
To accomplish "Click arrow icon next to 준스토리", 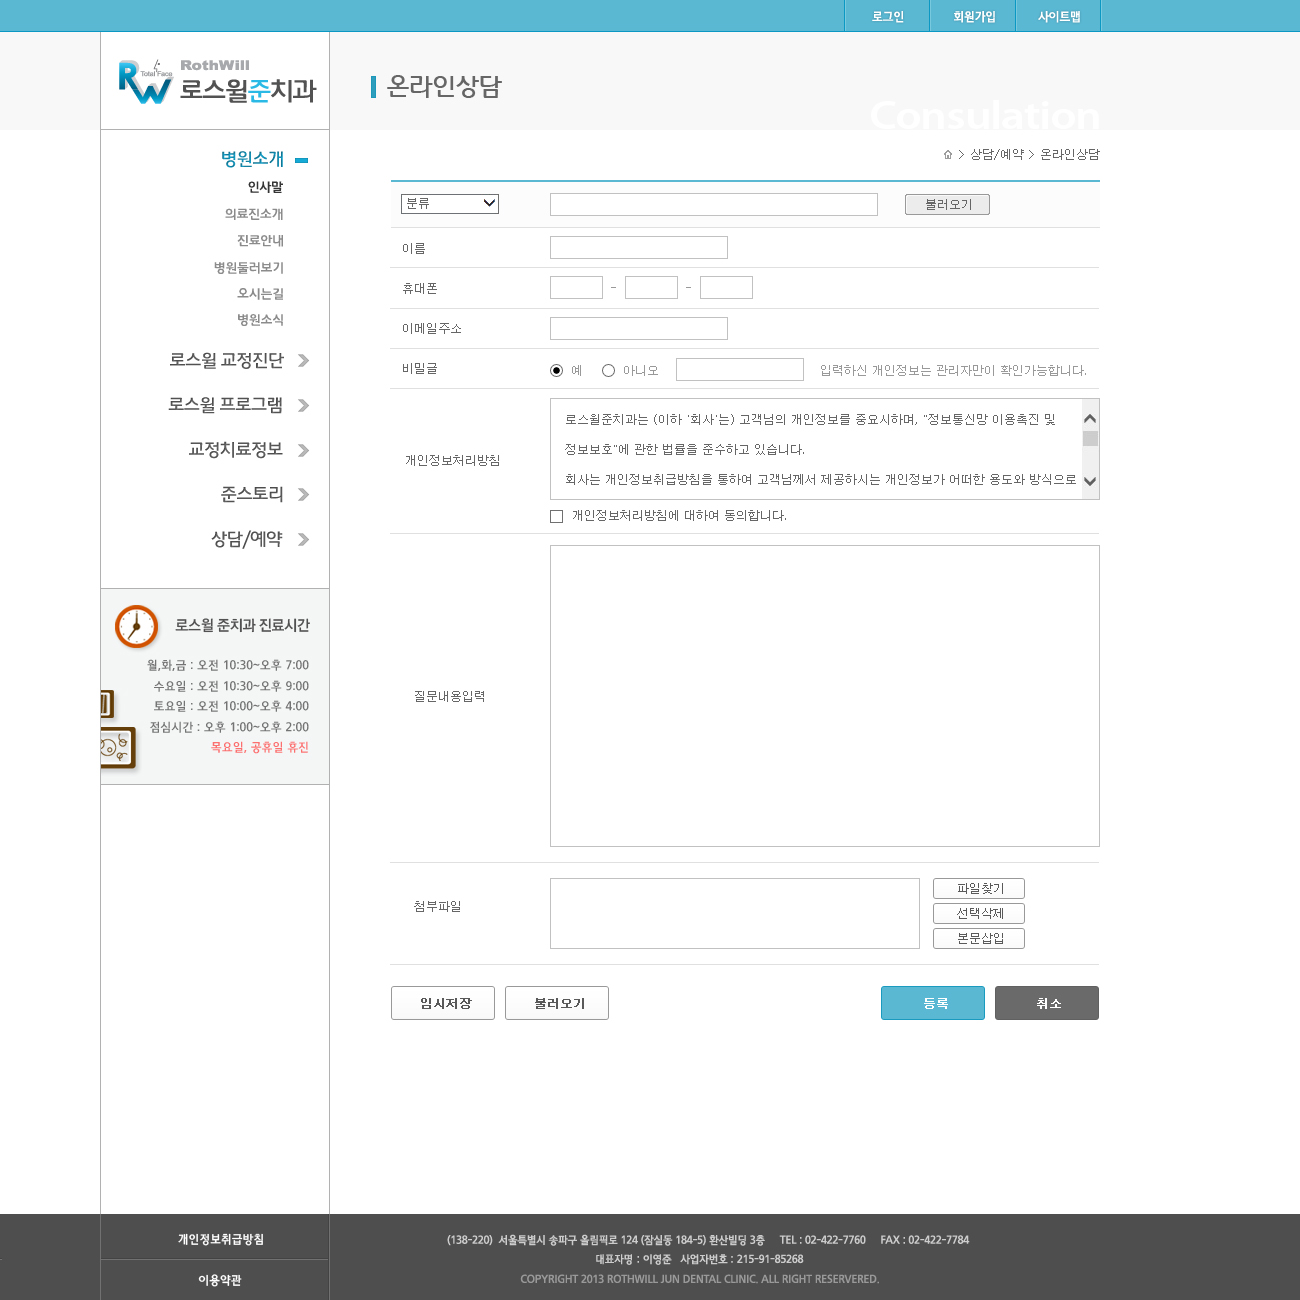I will pyautogui.click(x=303, y=495).
